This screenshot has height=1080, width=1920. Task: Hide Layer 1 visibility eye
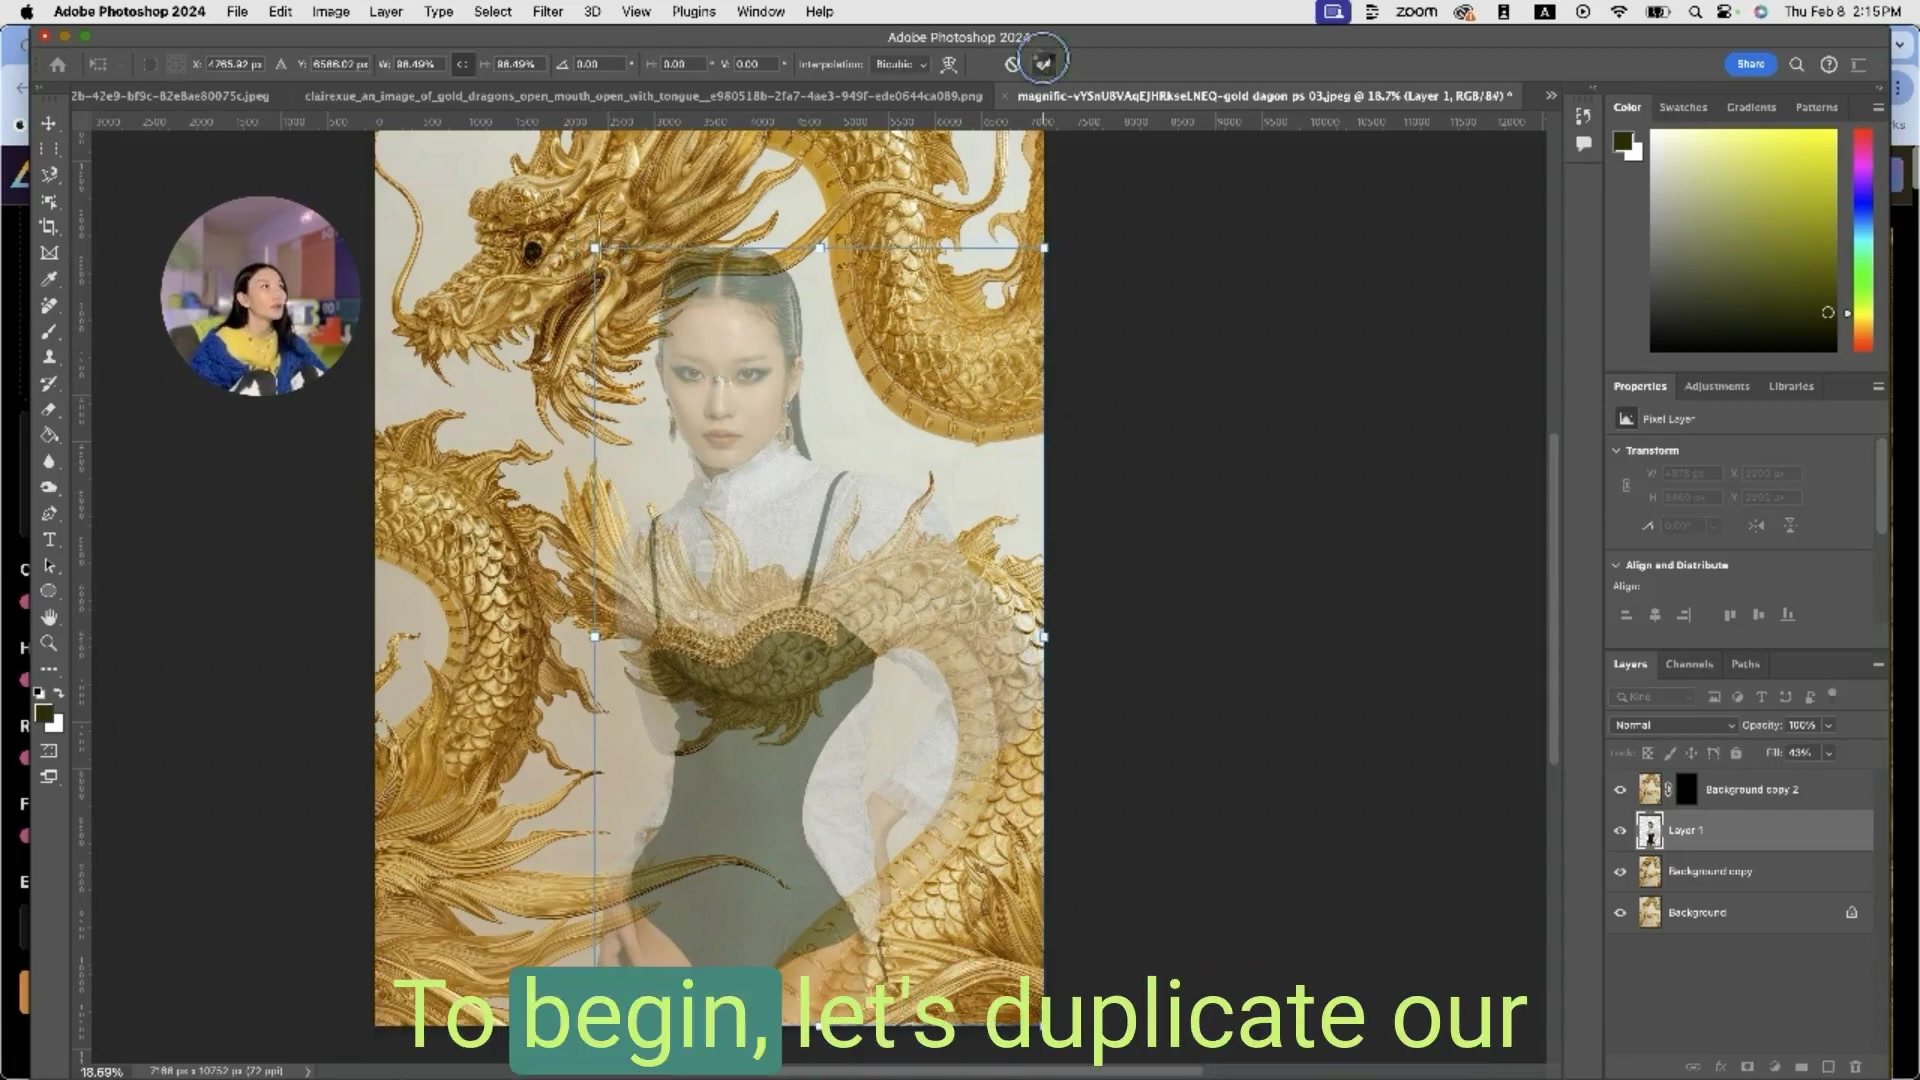tap(1620, 831)
